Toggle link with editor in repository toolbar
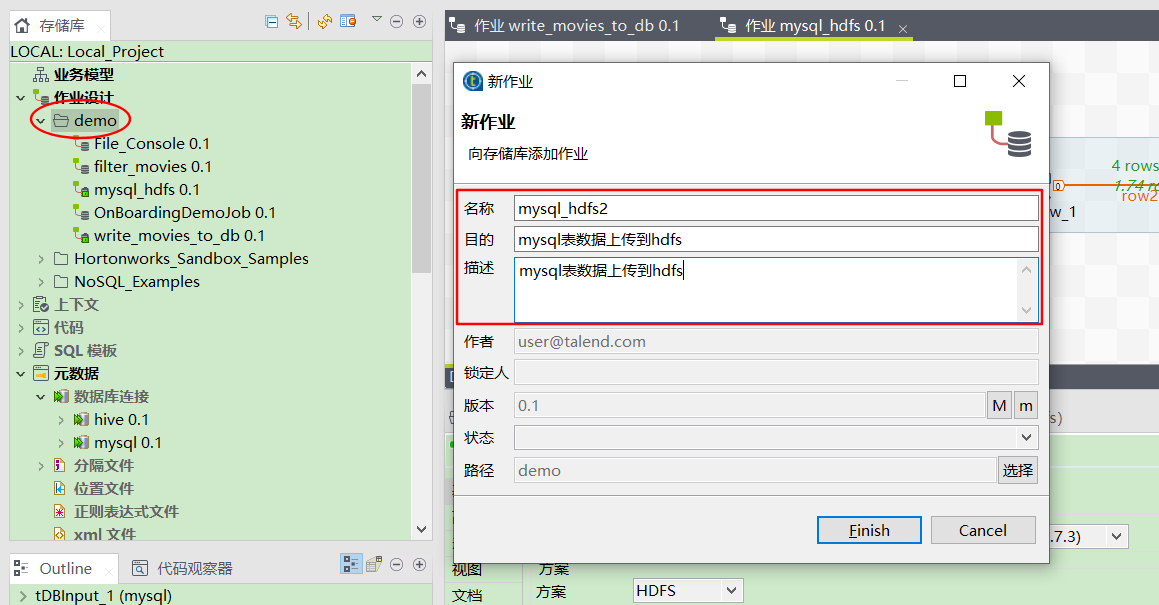This screenshot has width=1159, height=605. click(x=293, y=22)
